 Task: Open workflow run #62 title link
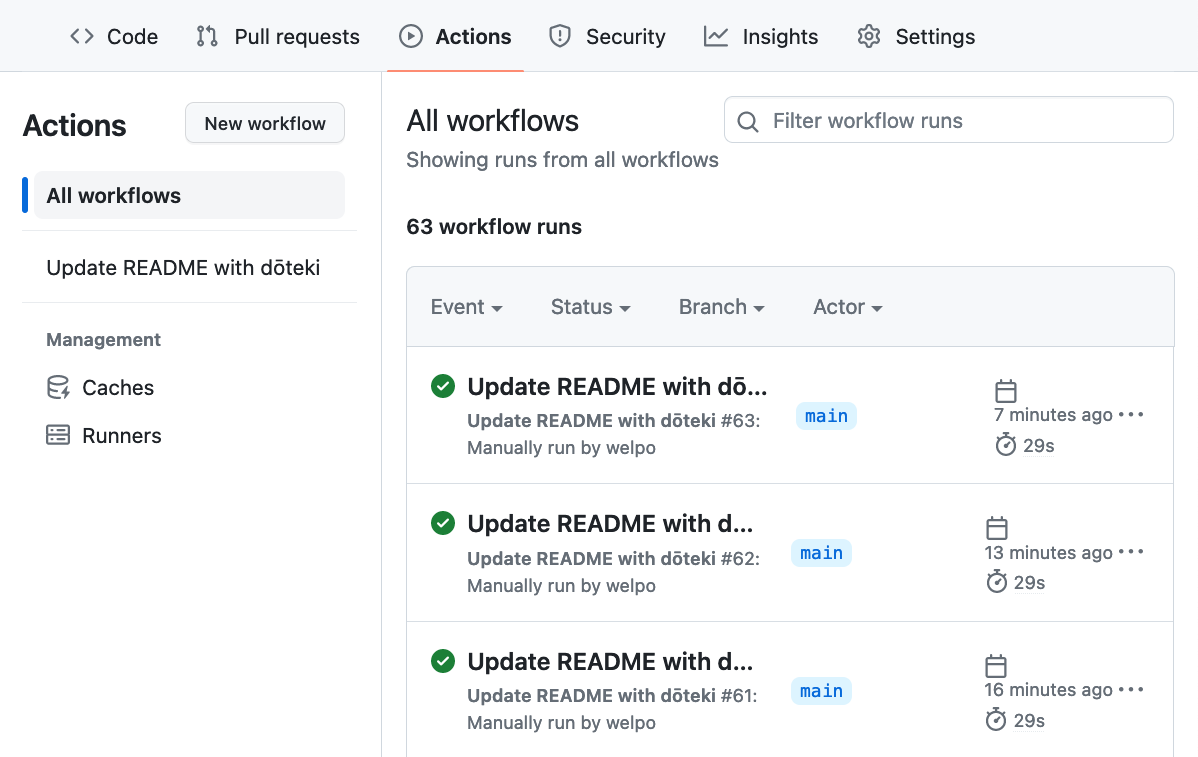tap(610, 524)
